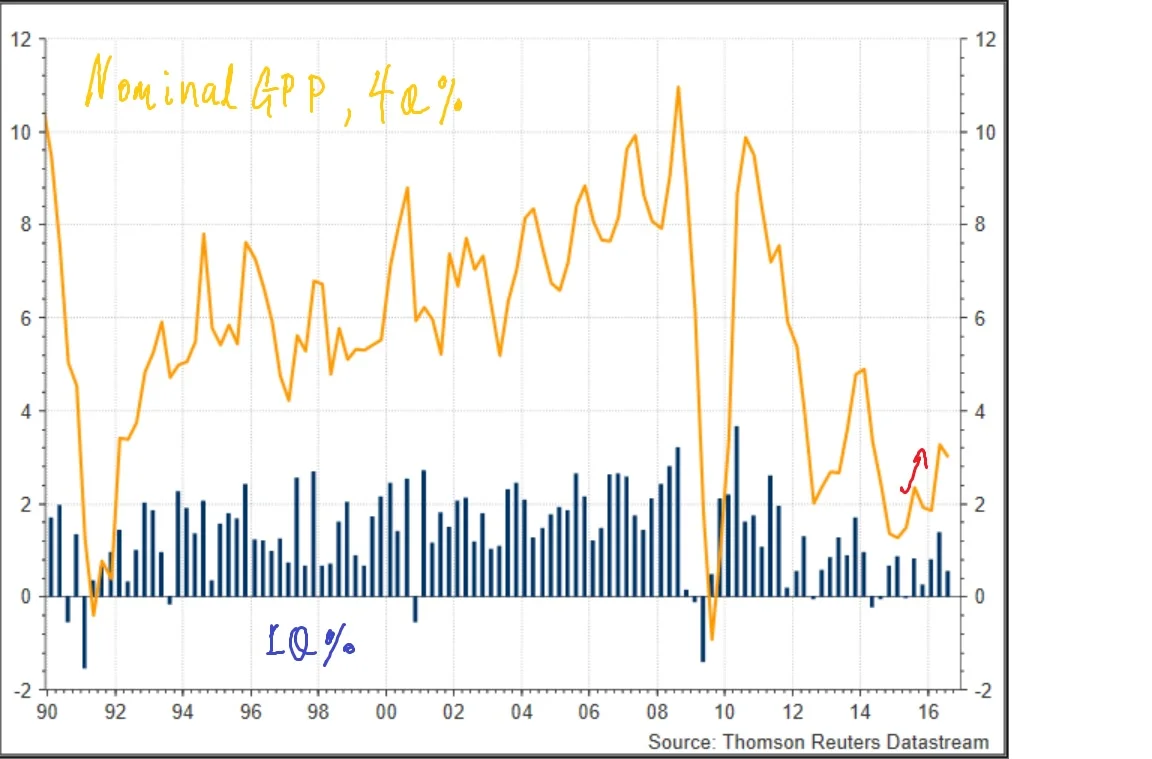
Task: Select year-axis label '96'
Action: point(251,711)
